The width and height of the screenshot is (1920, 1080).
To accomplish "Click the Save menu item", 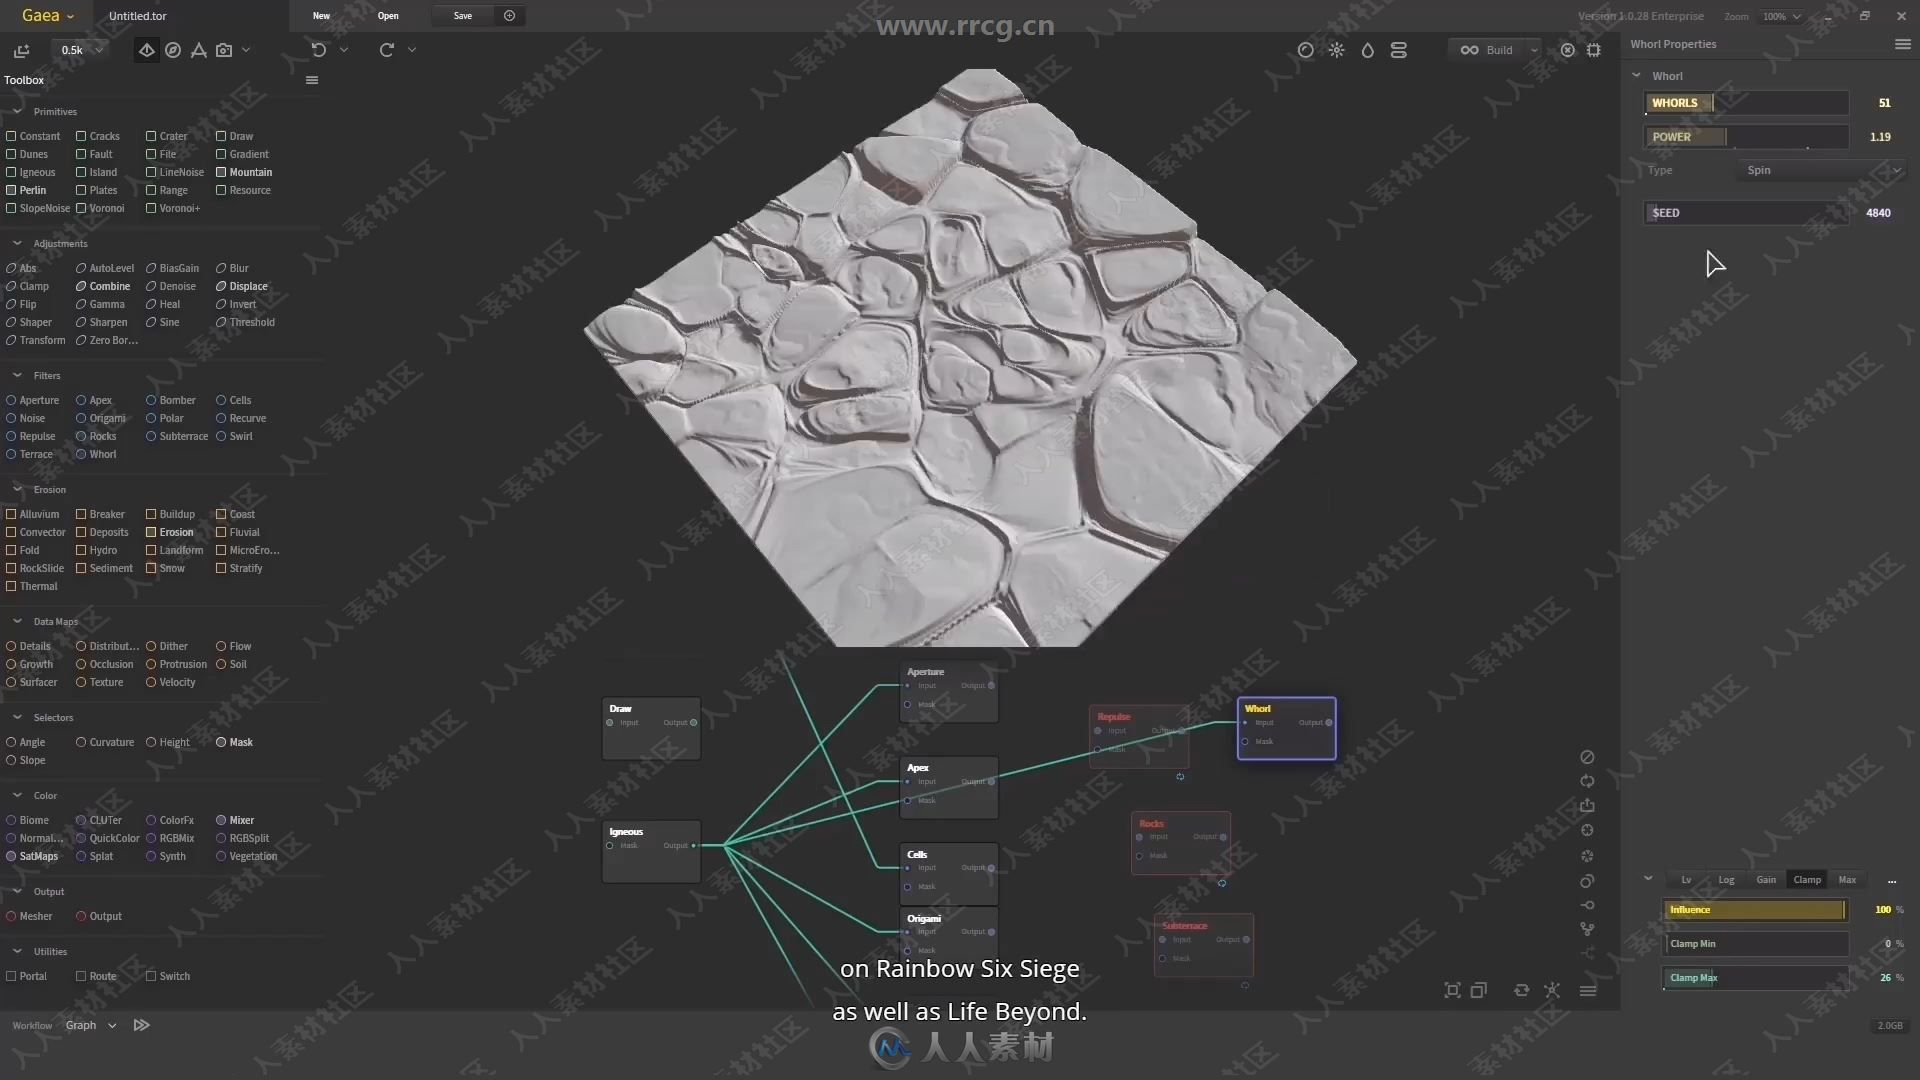I will [x=462, y=15].
